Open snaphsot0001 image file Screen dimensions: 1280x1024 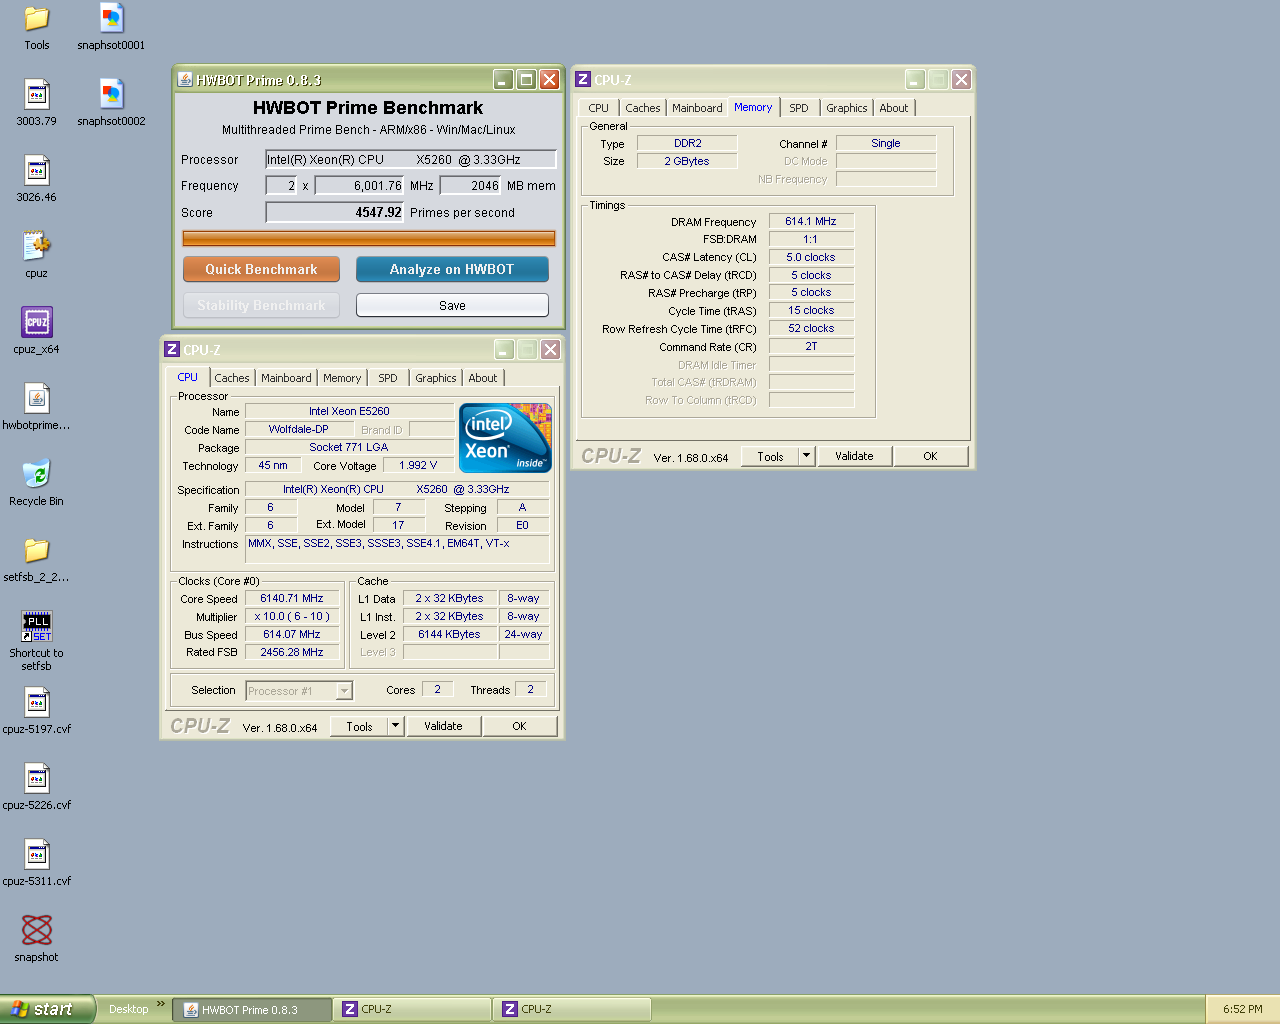click(111, 27)
